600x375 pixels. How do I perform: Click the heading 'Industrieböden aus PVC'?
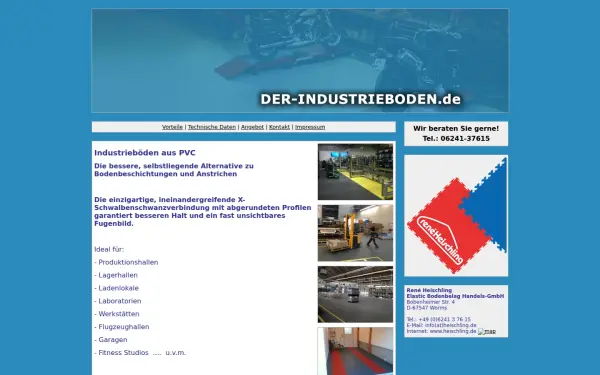point(145,153)
